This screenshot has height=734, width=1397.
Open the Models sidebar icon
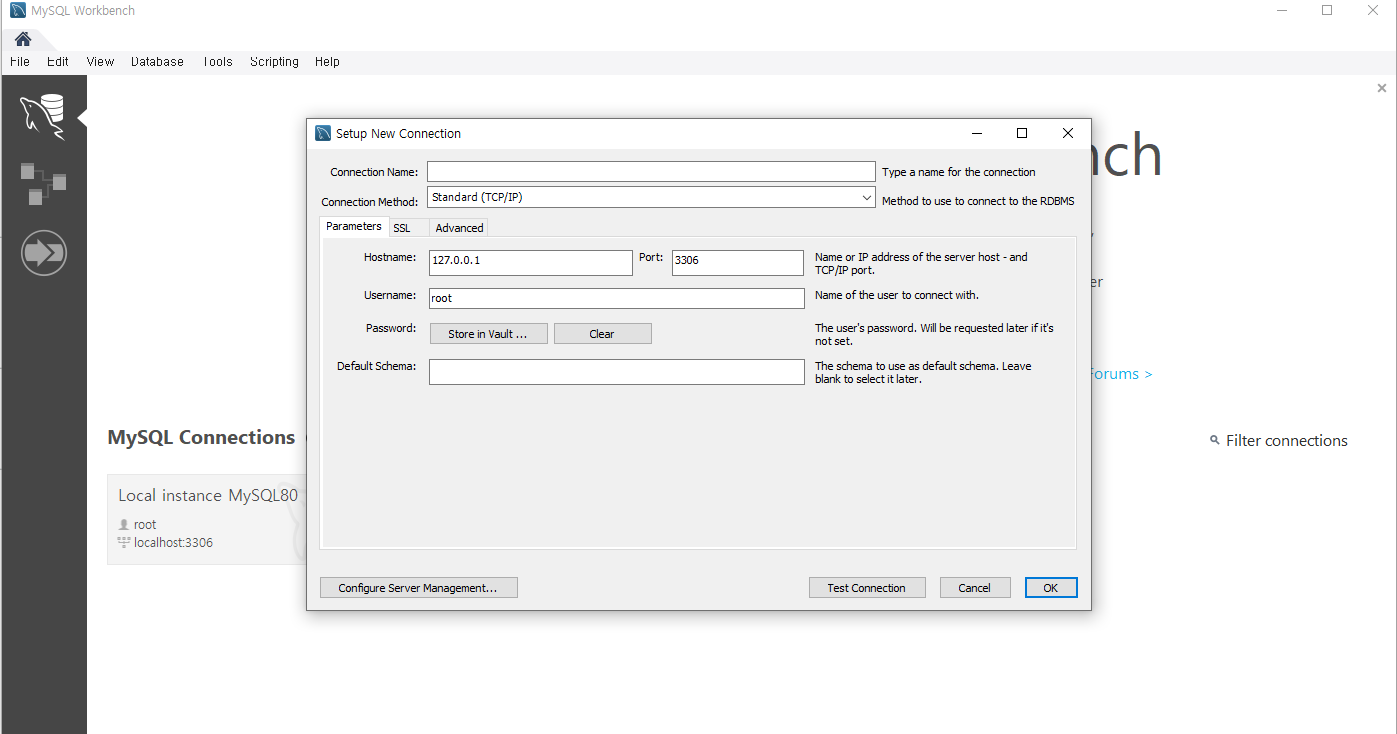(x=43, y=184)
